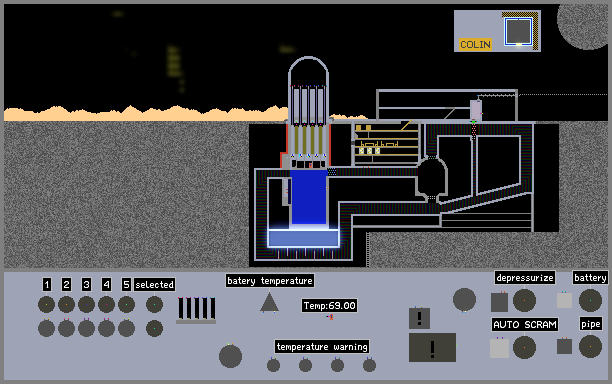Screen dimensions: 612x384
Task: Click the first temperature warning light
Action: pos(273,365)
